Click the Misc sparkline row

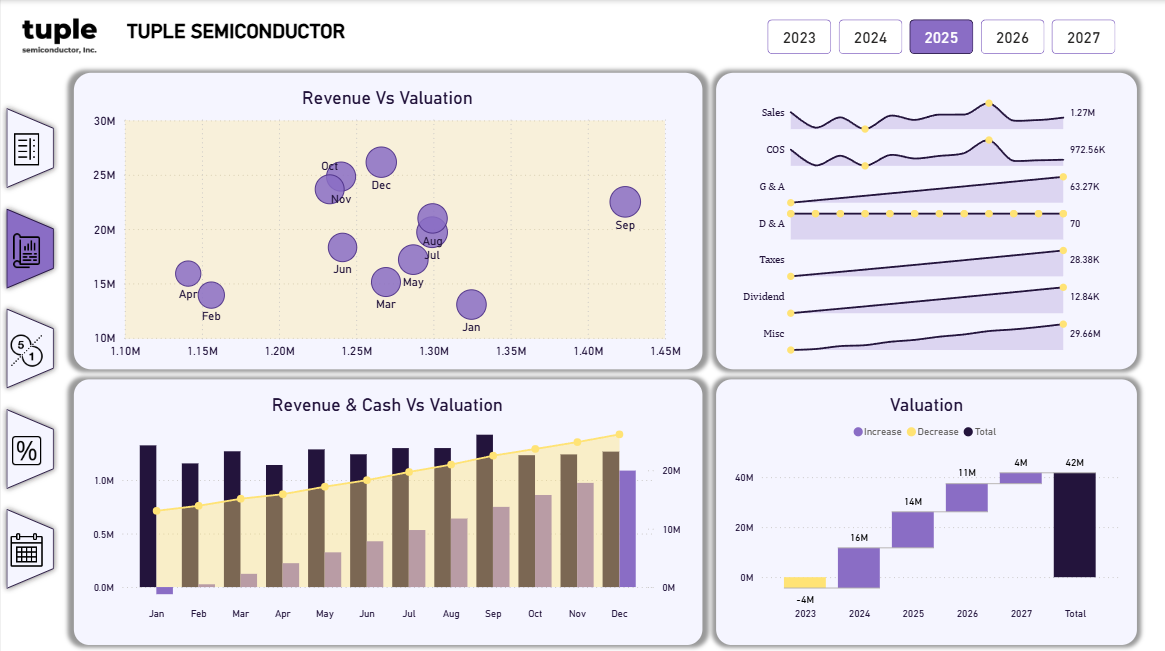pos(927,337)
